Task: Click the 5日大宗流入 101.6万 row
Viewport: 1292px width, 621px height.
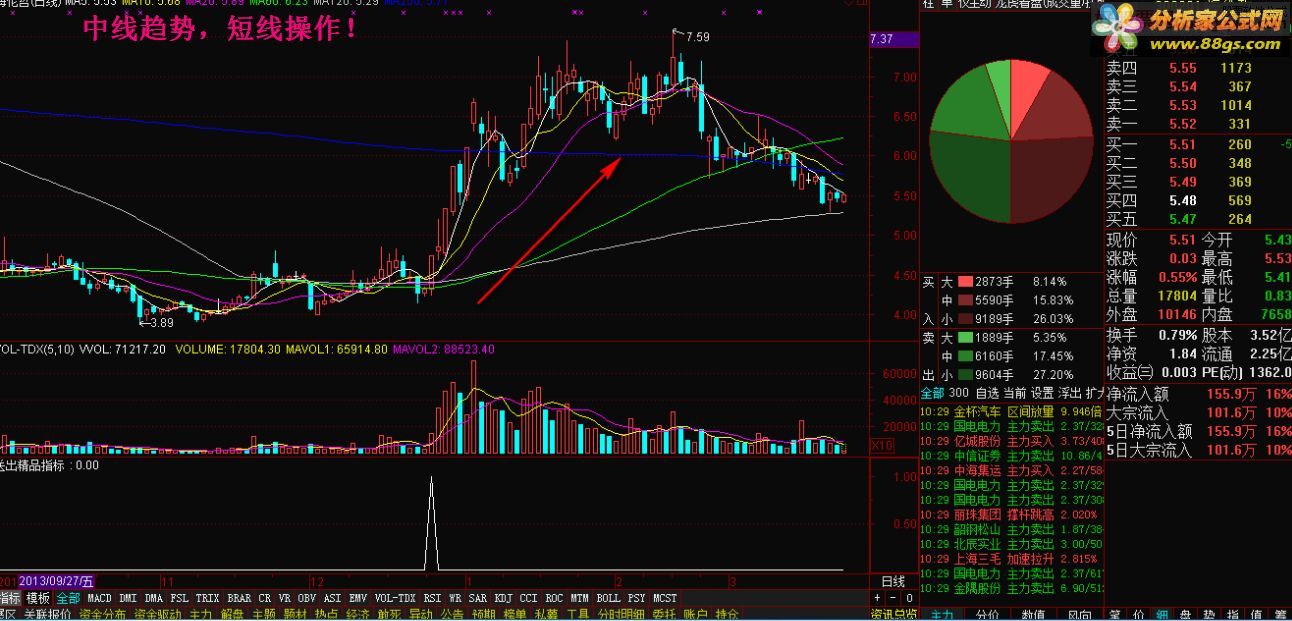Action: pos(1198,450)
